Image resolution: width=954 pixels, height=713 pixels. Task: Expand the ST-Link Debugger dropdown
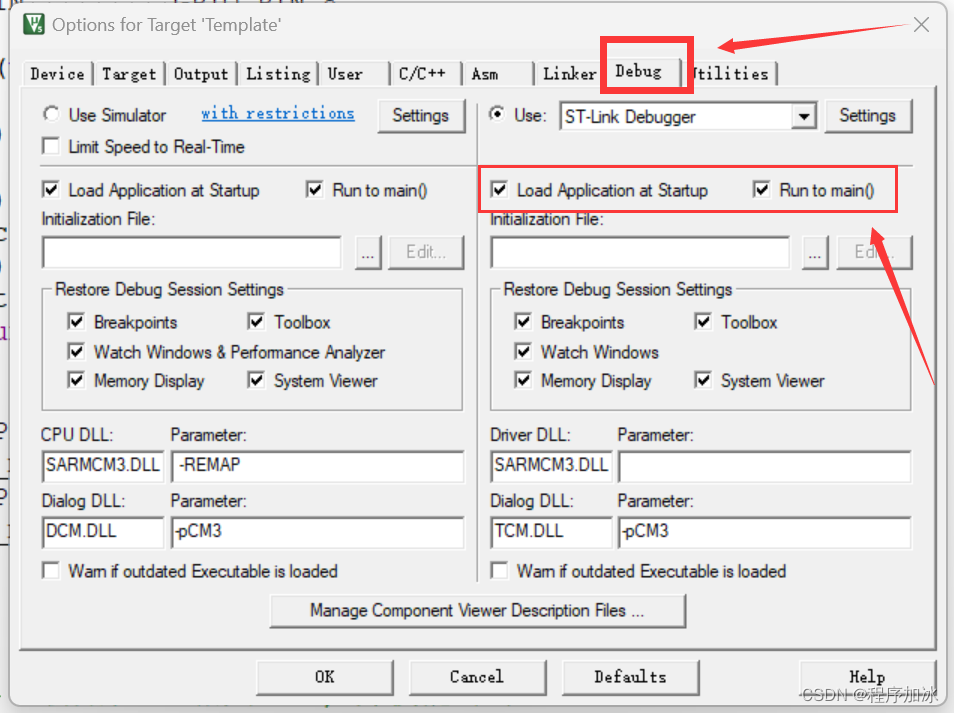804,116
